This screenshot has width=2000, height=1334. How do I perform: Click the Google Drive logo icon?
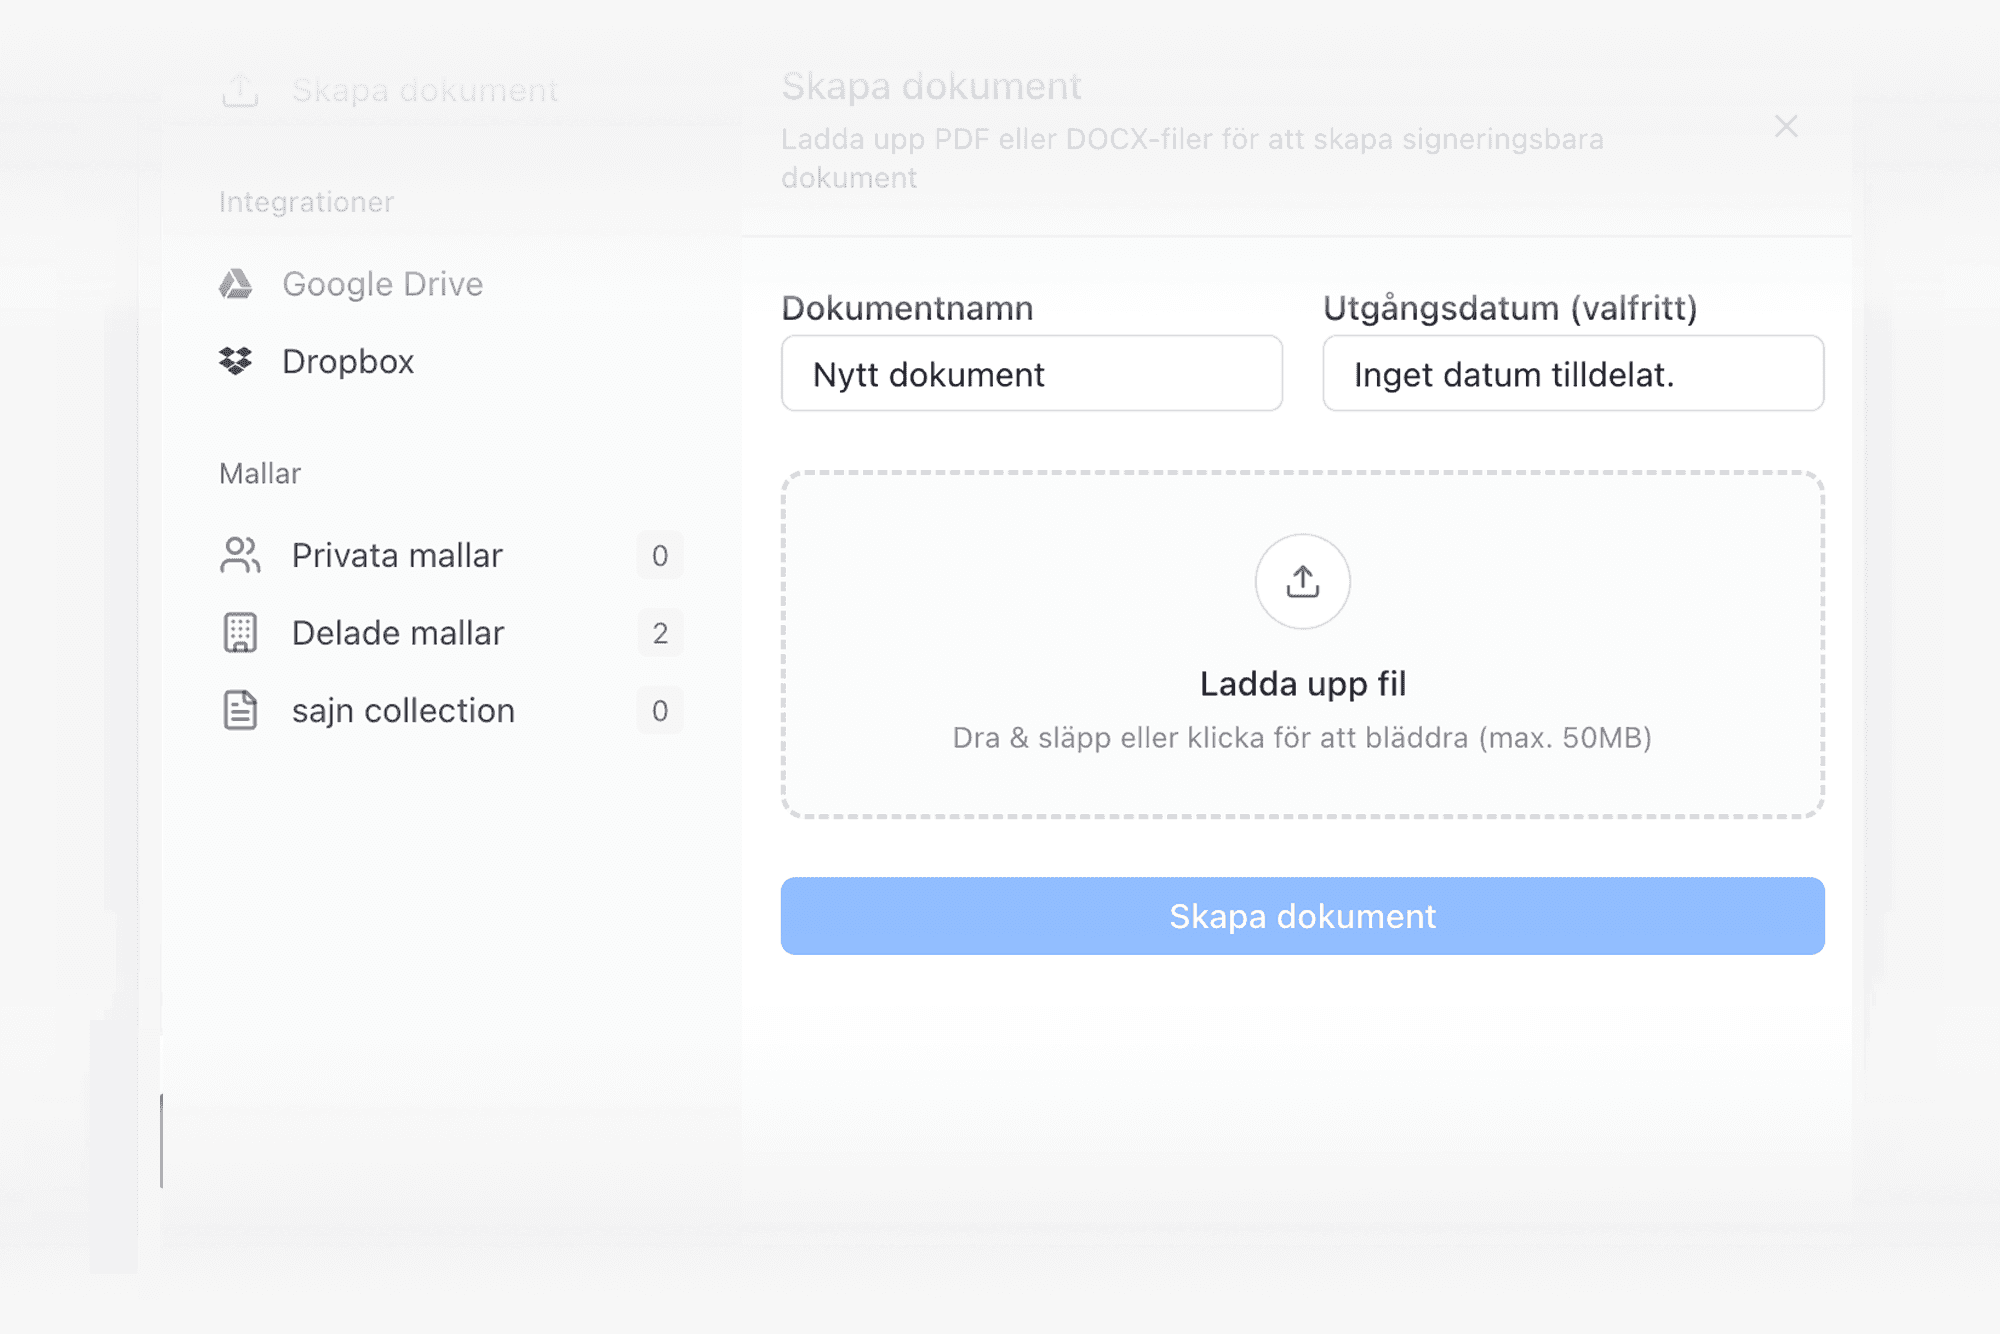point(236,284)
